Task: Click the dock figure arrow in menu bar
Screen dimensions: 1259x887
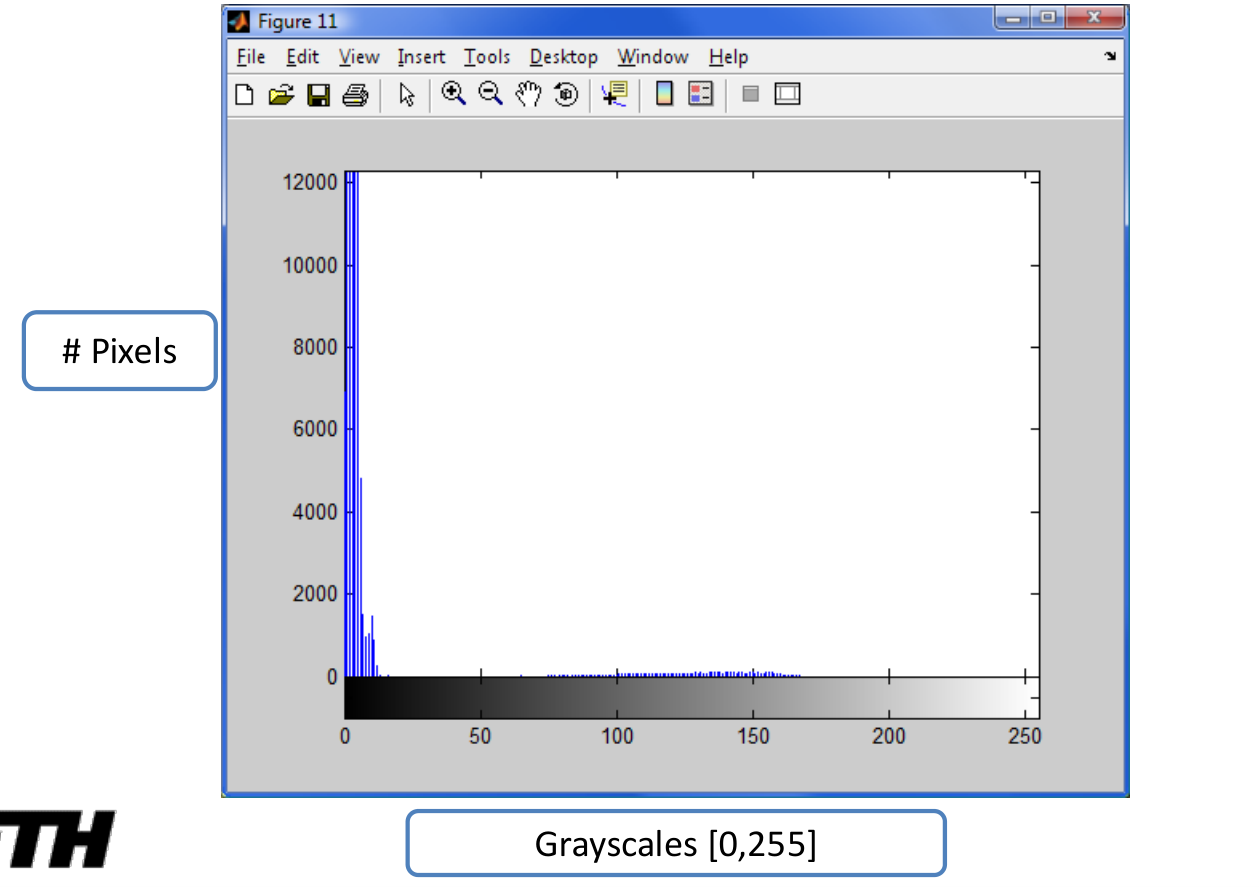Action: (x=1109, y=57)
